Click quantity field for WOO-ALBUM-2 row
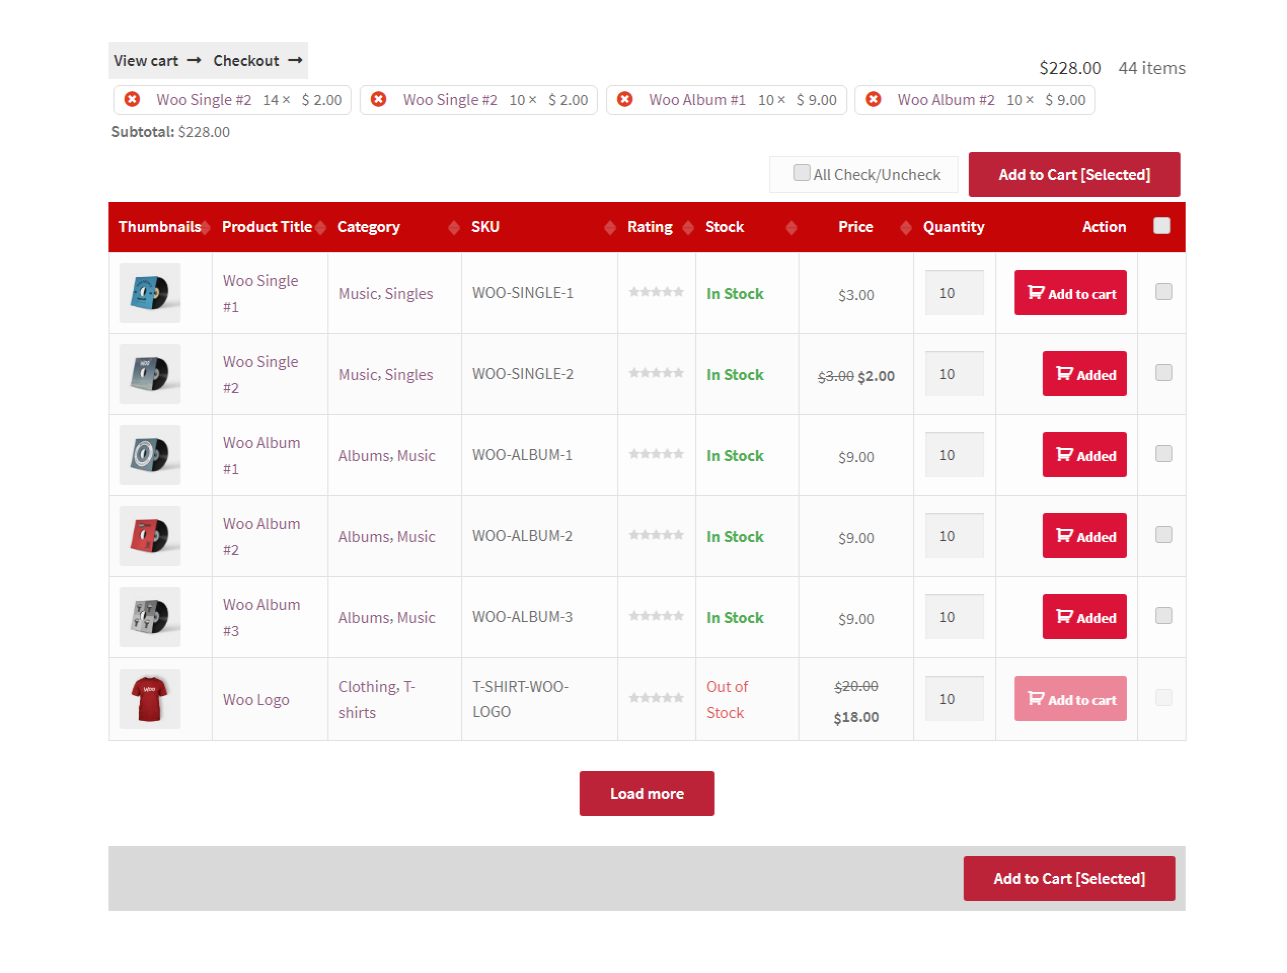This screenshot has height=973, width=1287. (x=953, y=536)
